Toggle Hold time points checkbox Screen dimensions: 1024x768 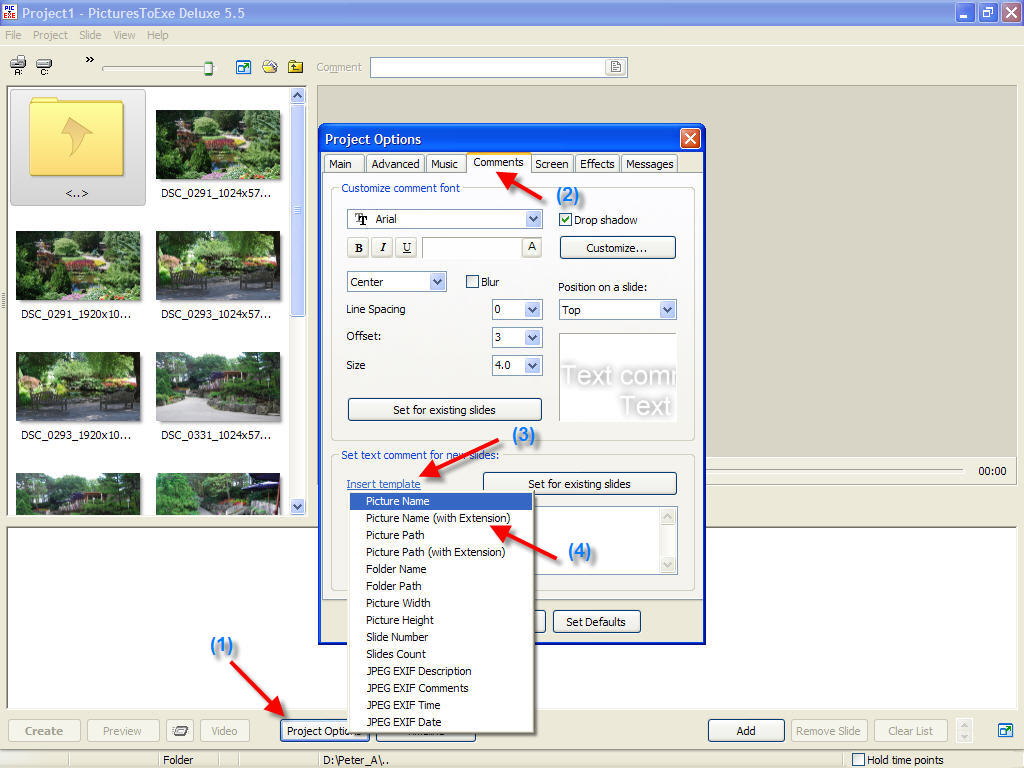tap(858, 760)
